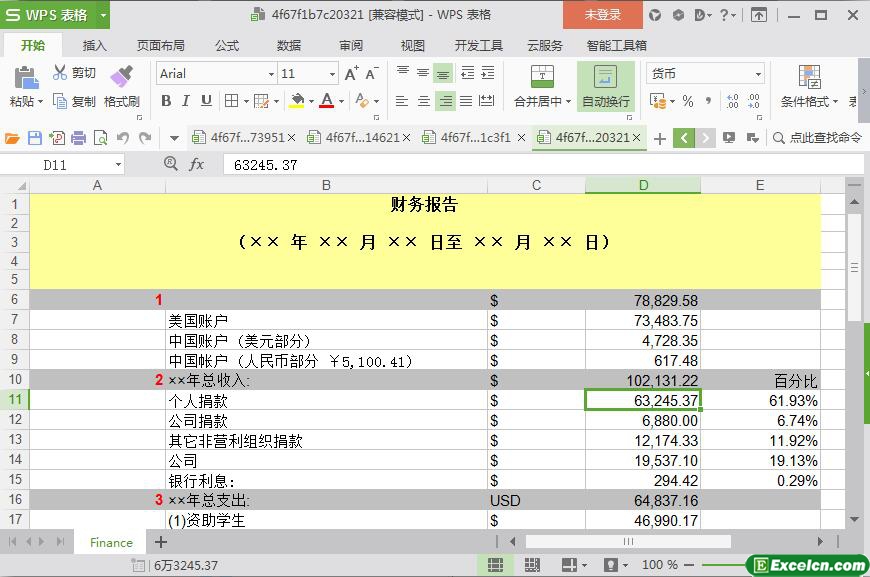The height and width of the screenshot is (577, 870).
Task: Click the percent style icon
Action: [687, 101]
